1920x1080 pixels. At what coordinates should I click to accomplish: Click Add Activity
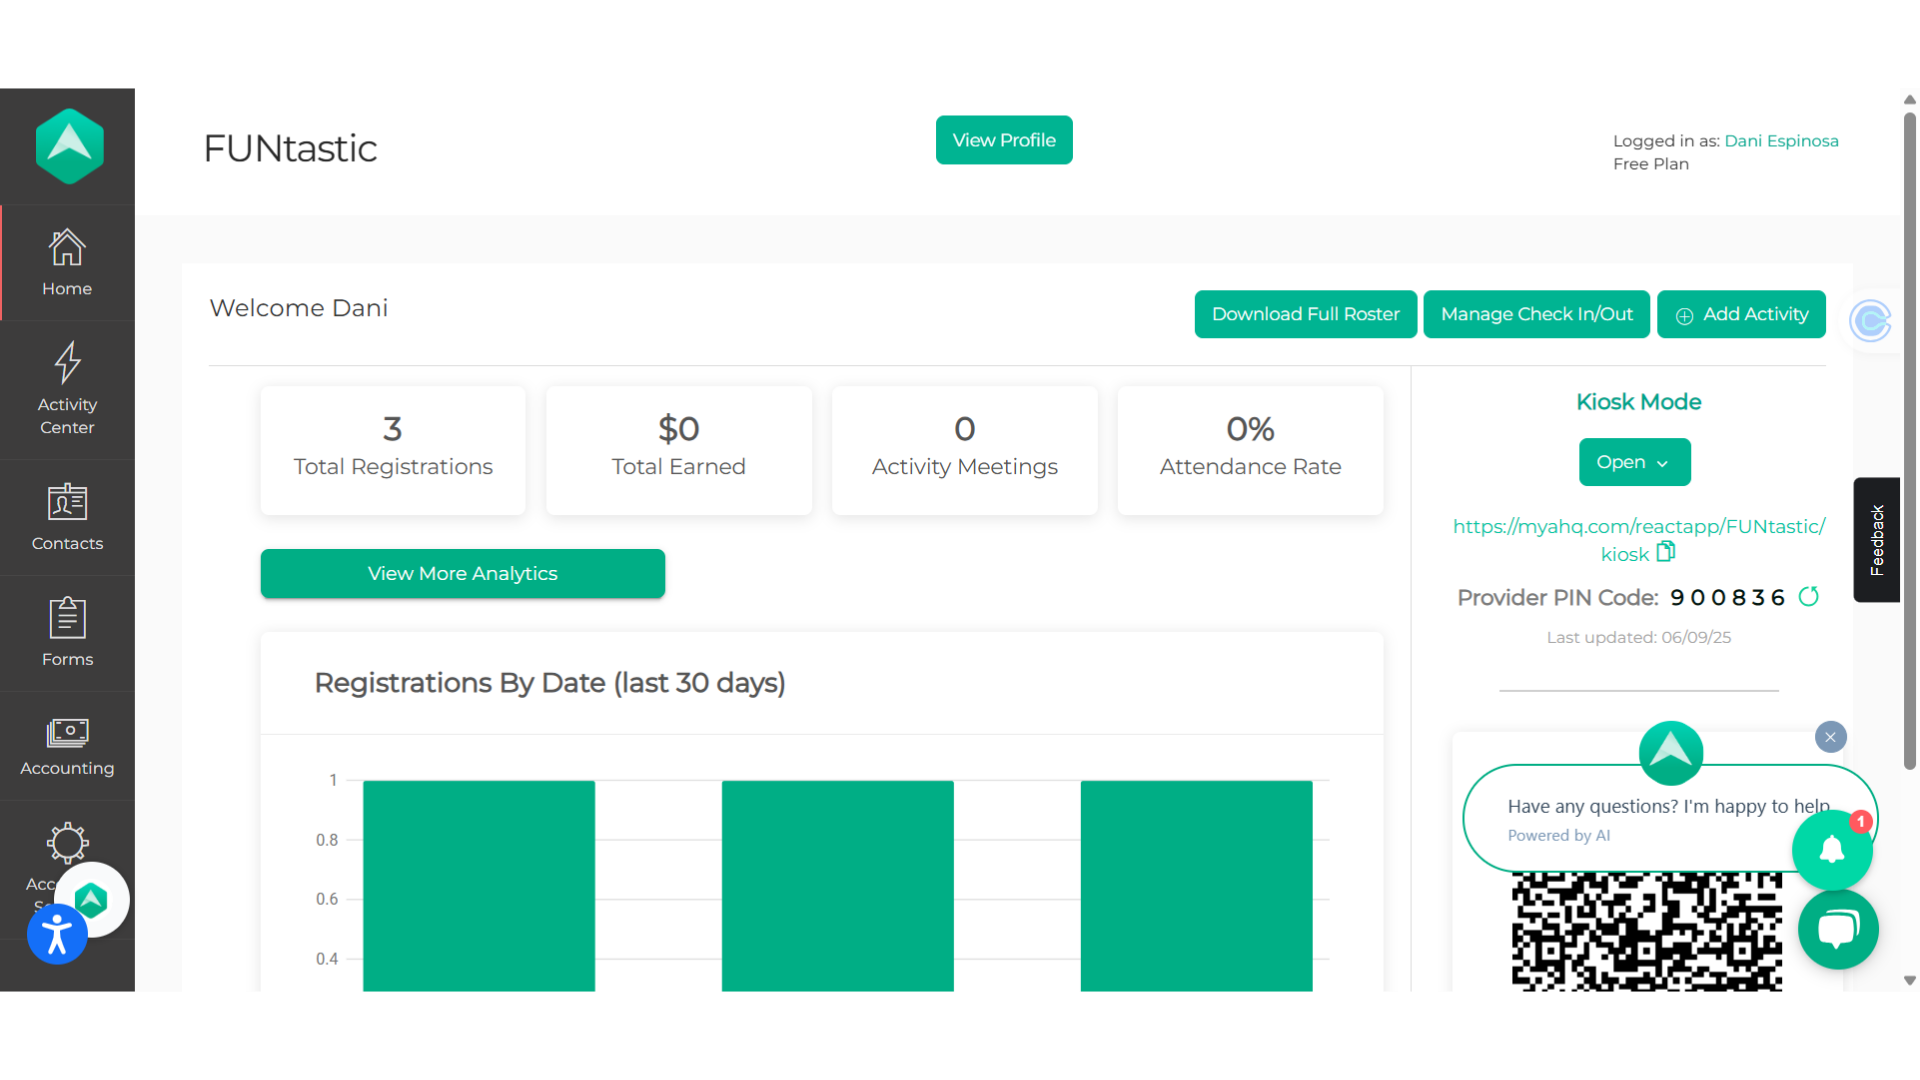pyautogui.click(x=1741, y=314)
